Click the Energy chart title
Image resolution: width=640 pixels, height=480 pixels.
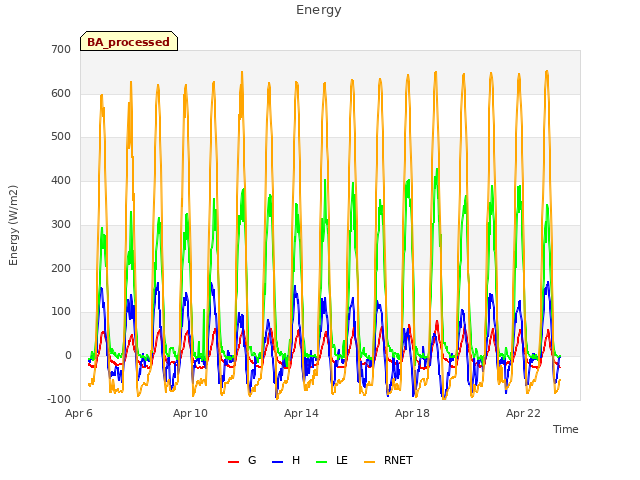[319, 10]
